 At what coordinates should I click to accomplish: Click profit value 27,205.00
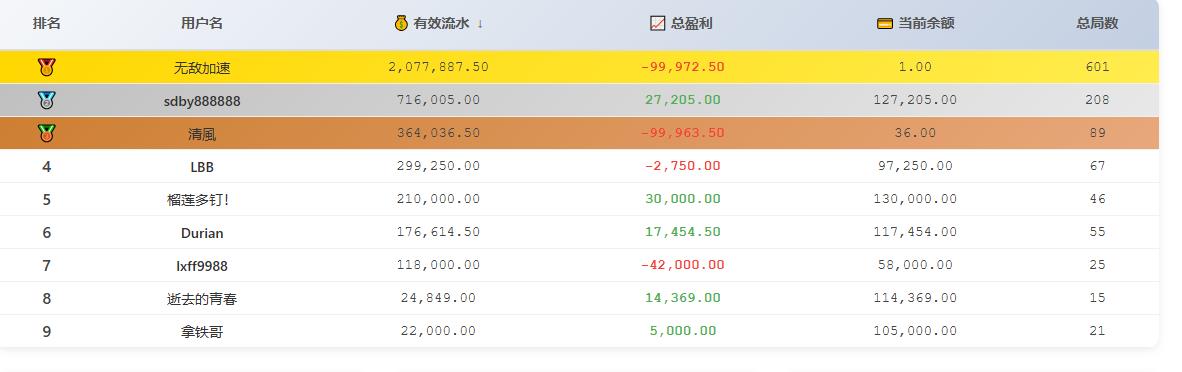(x=682, y=100)
